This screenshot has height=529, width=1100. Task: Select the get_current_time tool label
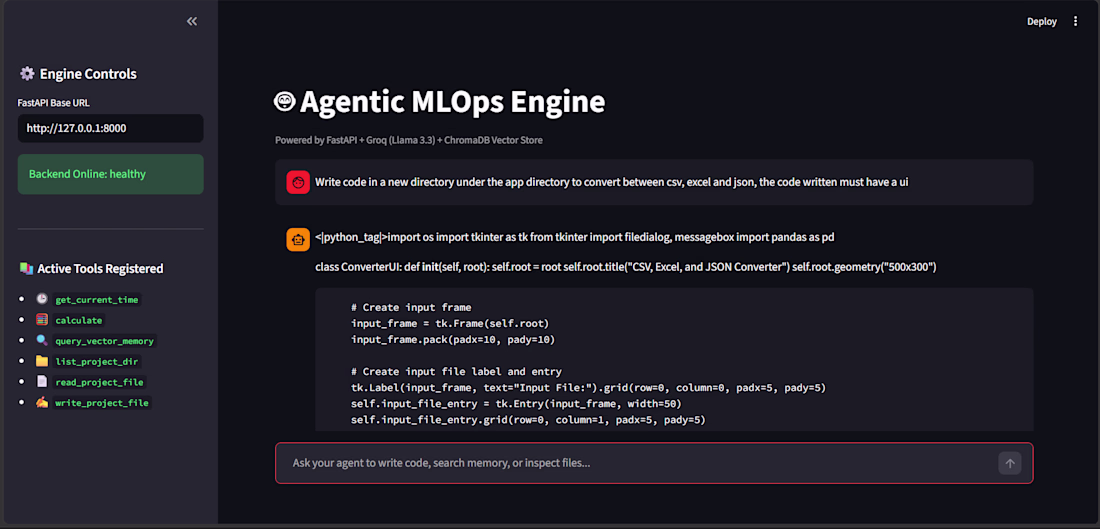(x=97, y=300)
